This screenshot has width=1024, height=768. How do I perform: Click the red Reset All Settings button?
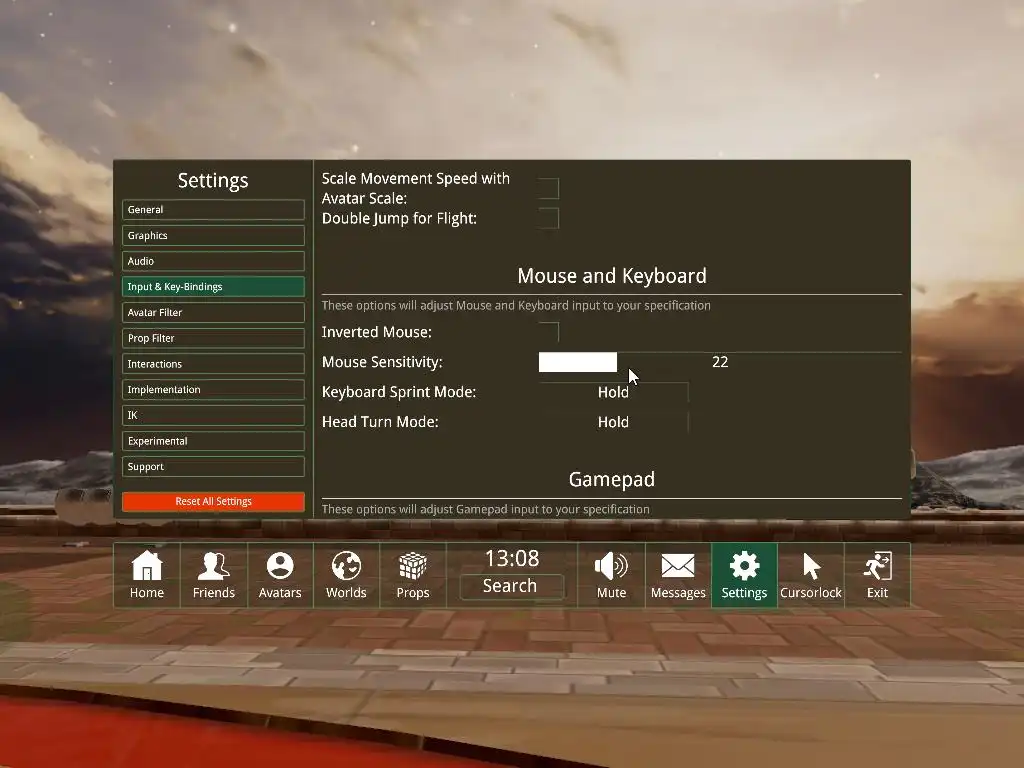pos(213,502)
